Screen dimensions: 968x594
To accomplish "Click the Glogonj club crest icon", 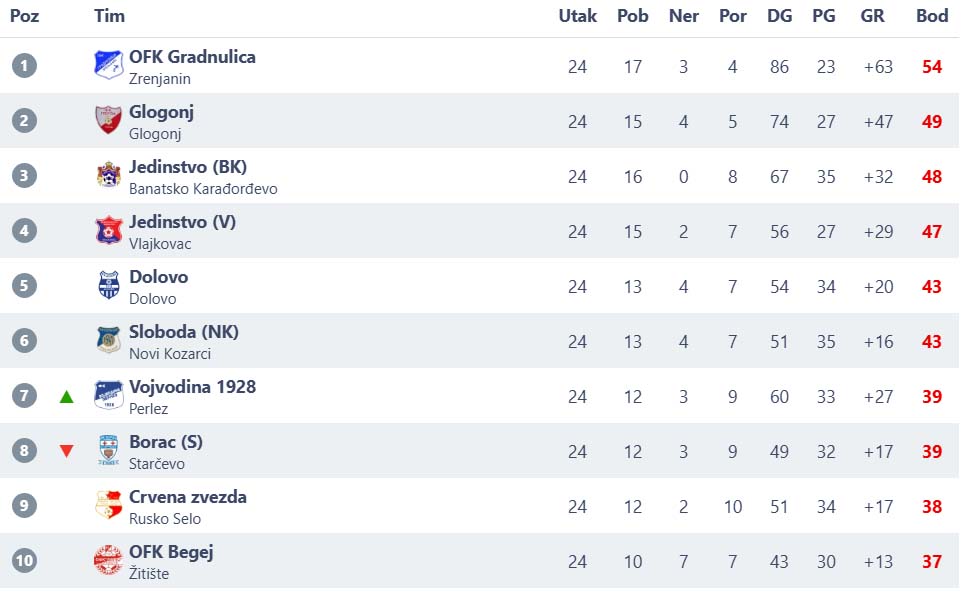I will pos(108,120).
